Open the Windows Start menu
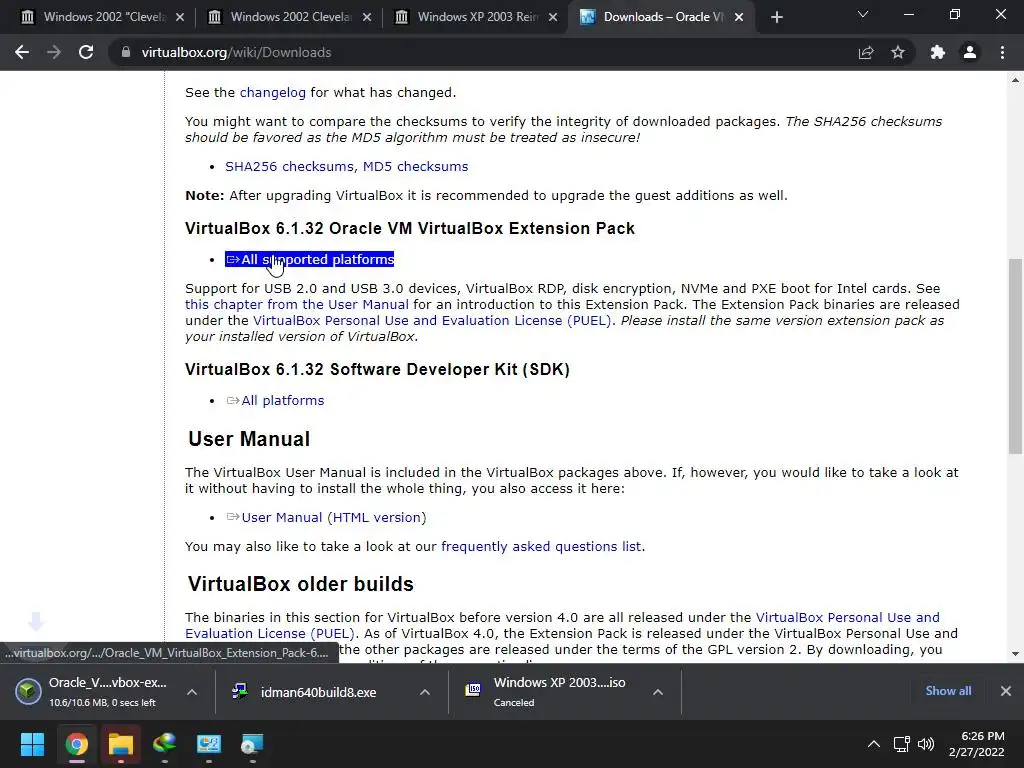Image resolution: width=1024 pixels, height=768 pixels. click(x=32, y=744)
